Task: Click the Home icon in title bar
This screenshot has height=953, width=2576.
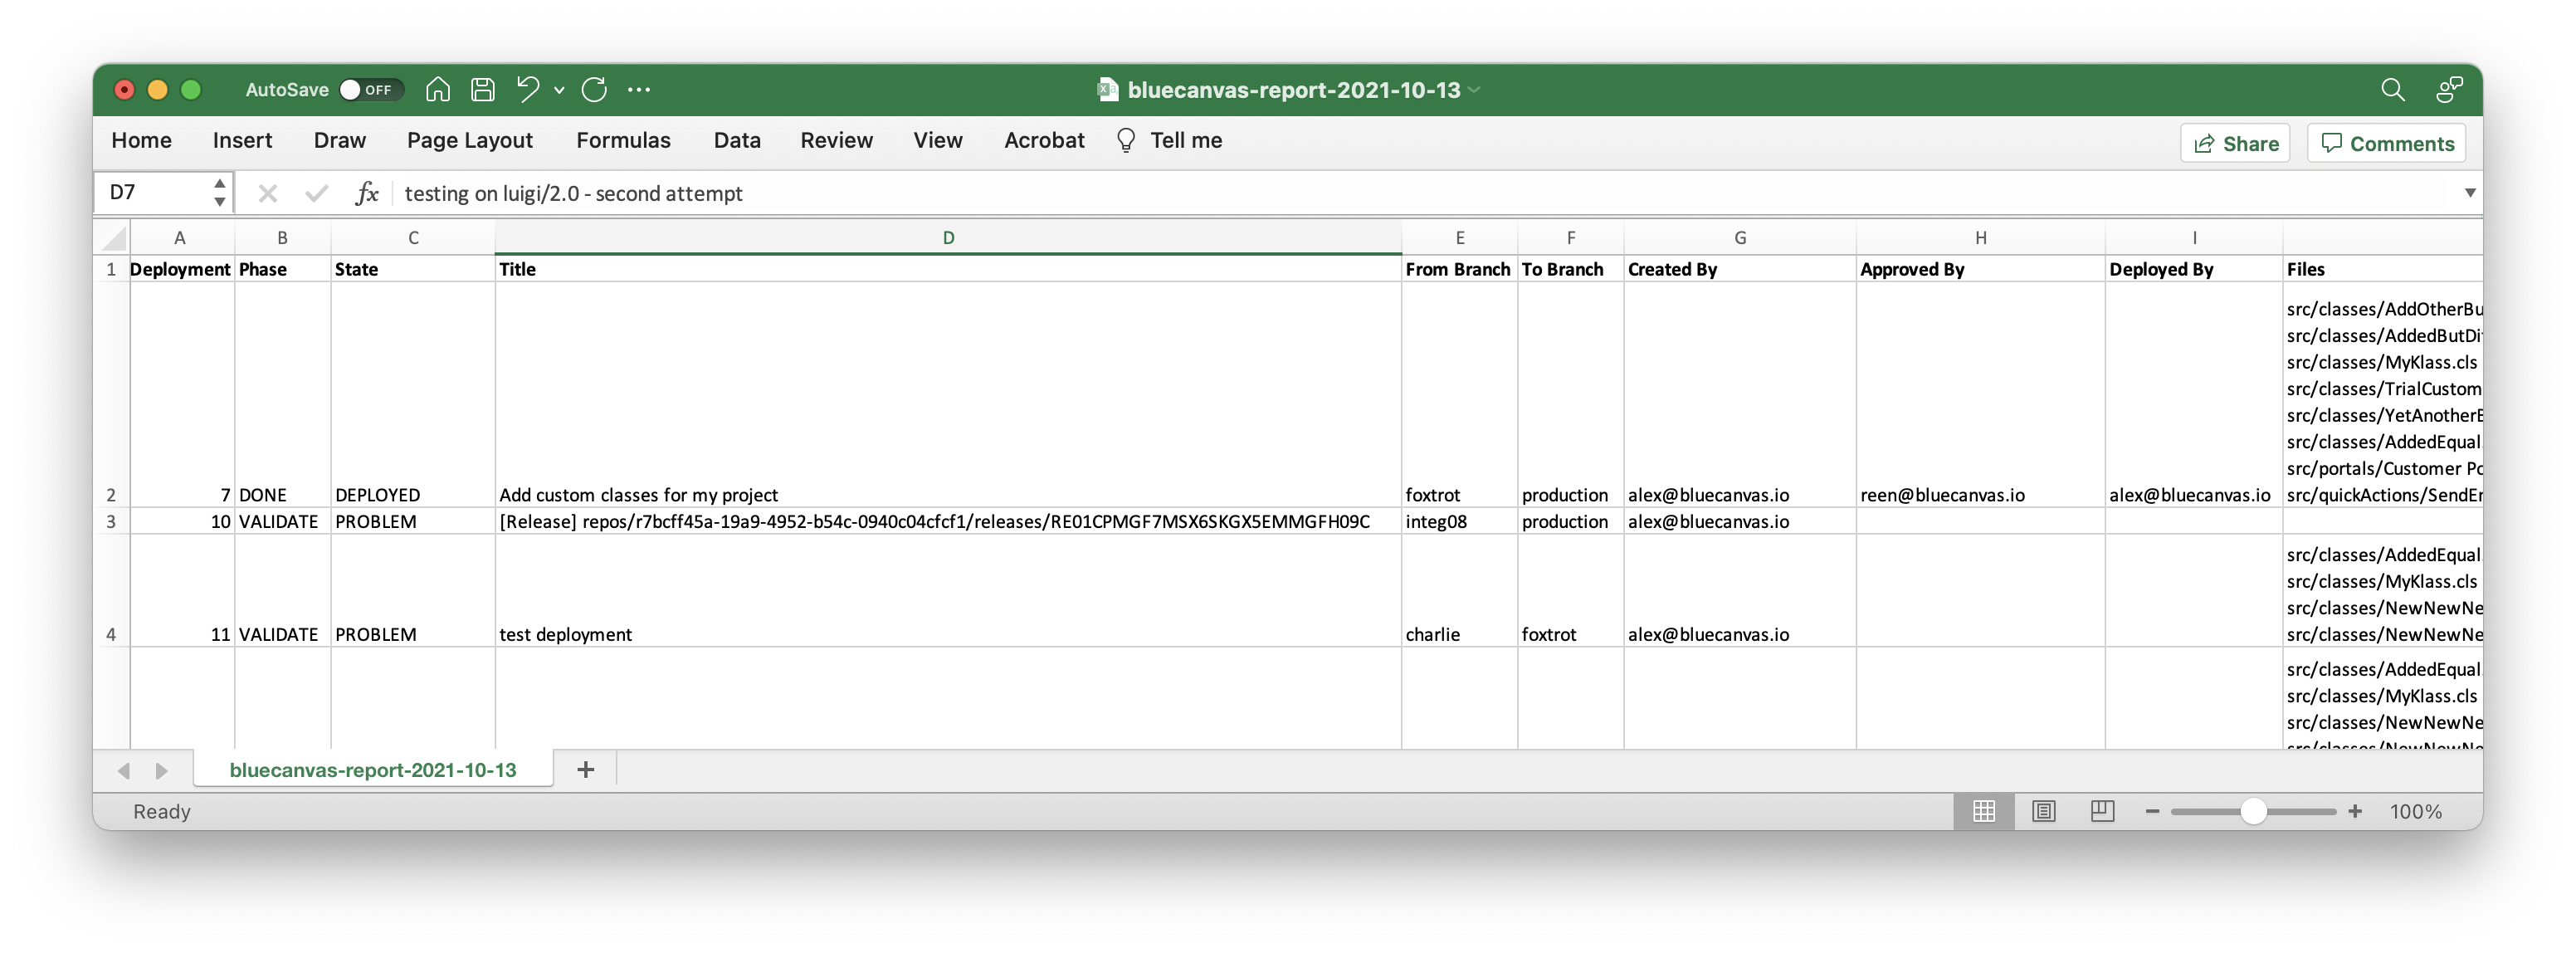Action: [437, 90]
